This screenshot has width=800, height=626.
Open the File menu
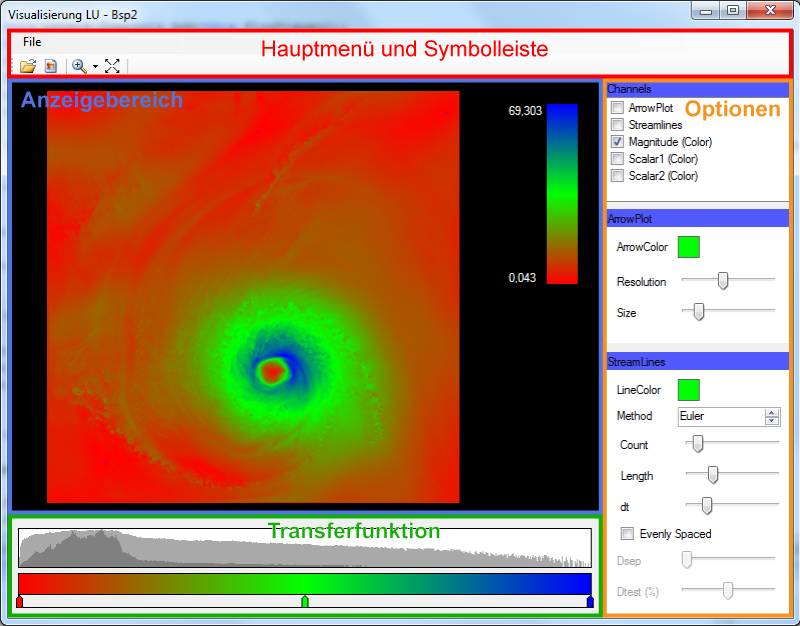pyautogui.click(x=32, y=42)
